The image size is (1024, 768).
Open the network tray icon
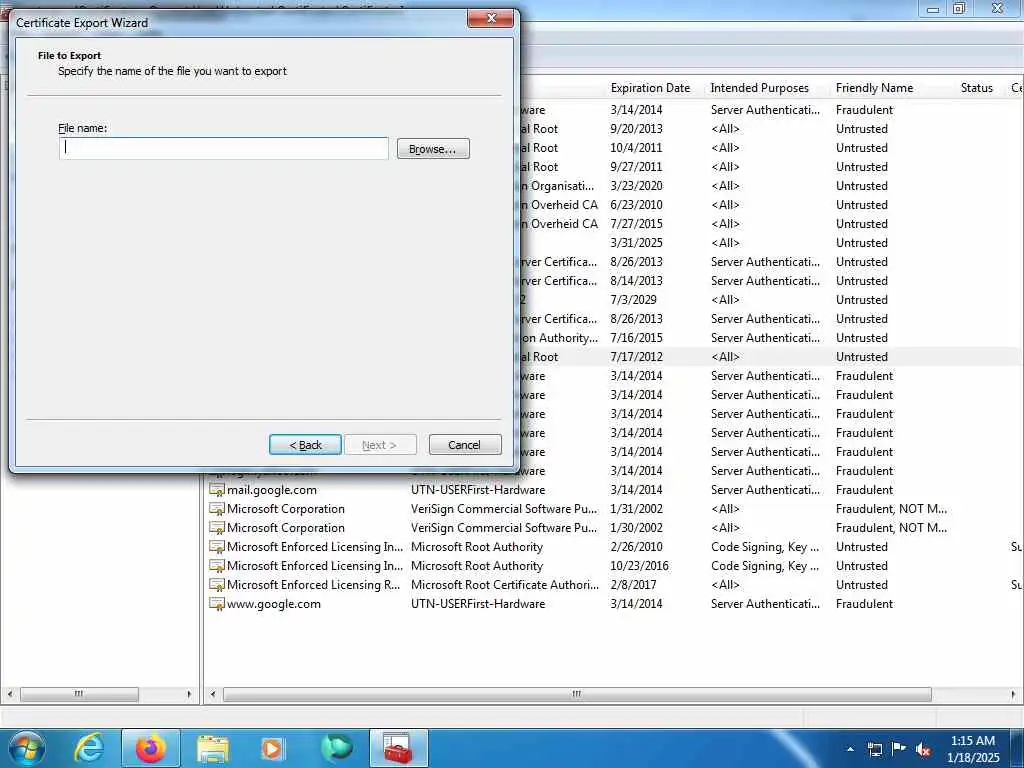(874, 749)
